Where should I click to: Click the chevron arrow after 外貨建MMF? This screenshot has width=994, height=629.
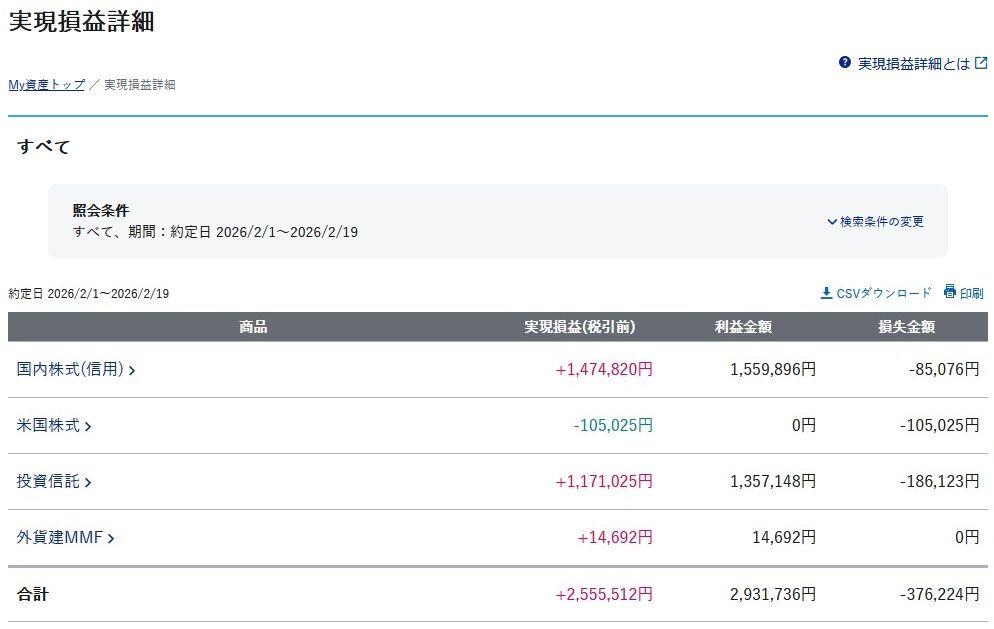(111, 538)
